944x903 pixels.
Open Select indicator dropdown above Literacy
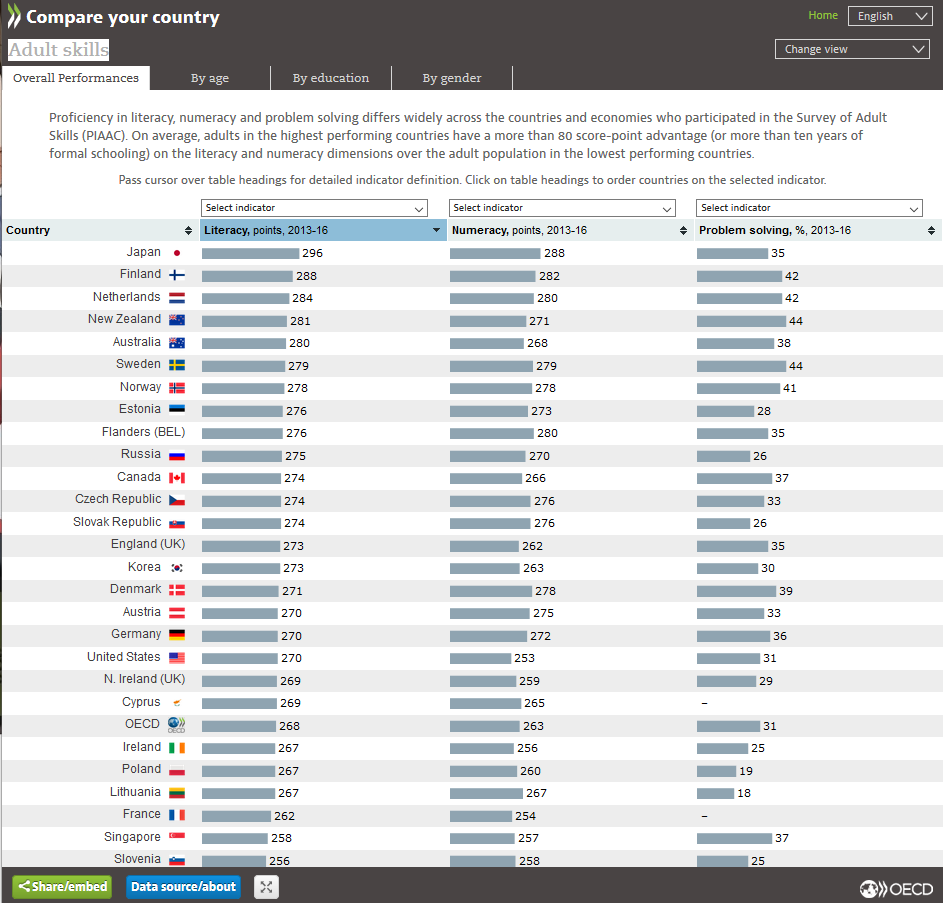point(314,208)
